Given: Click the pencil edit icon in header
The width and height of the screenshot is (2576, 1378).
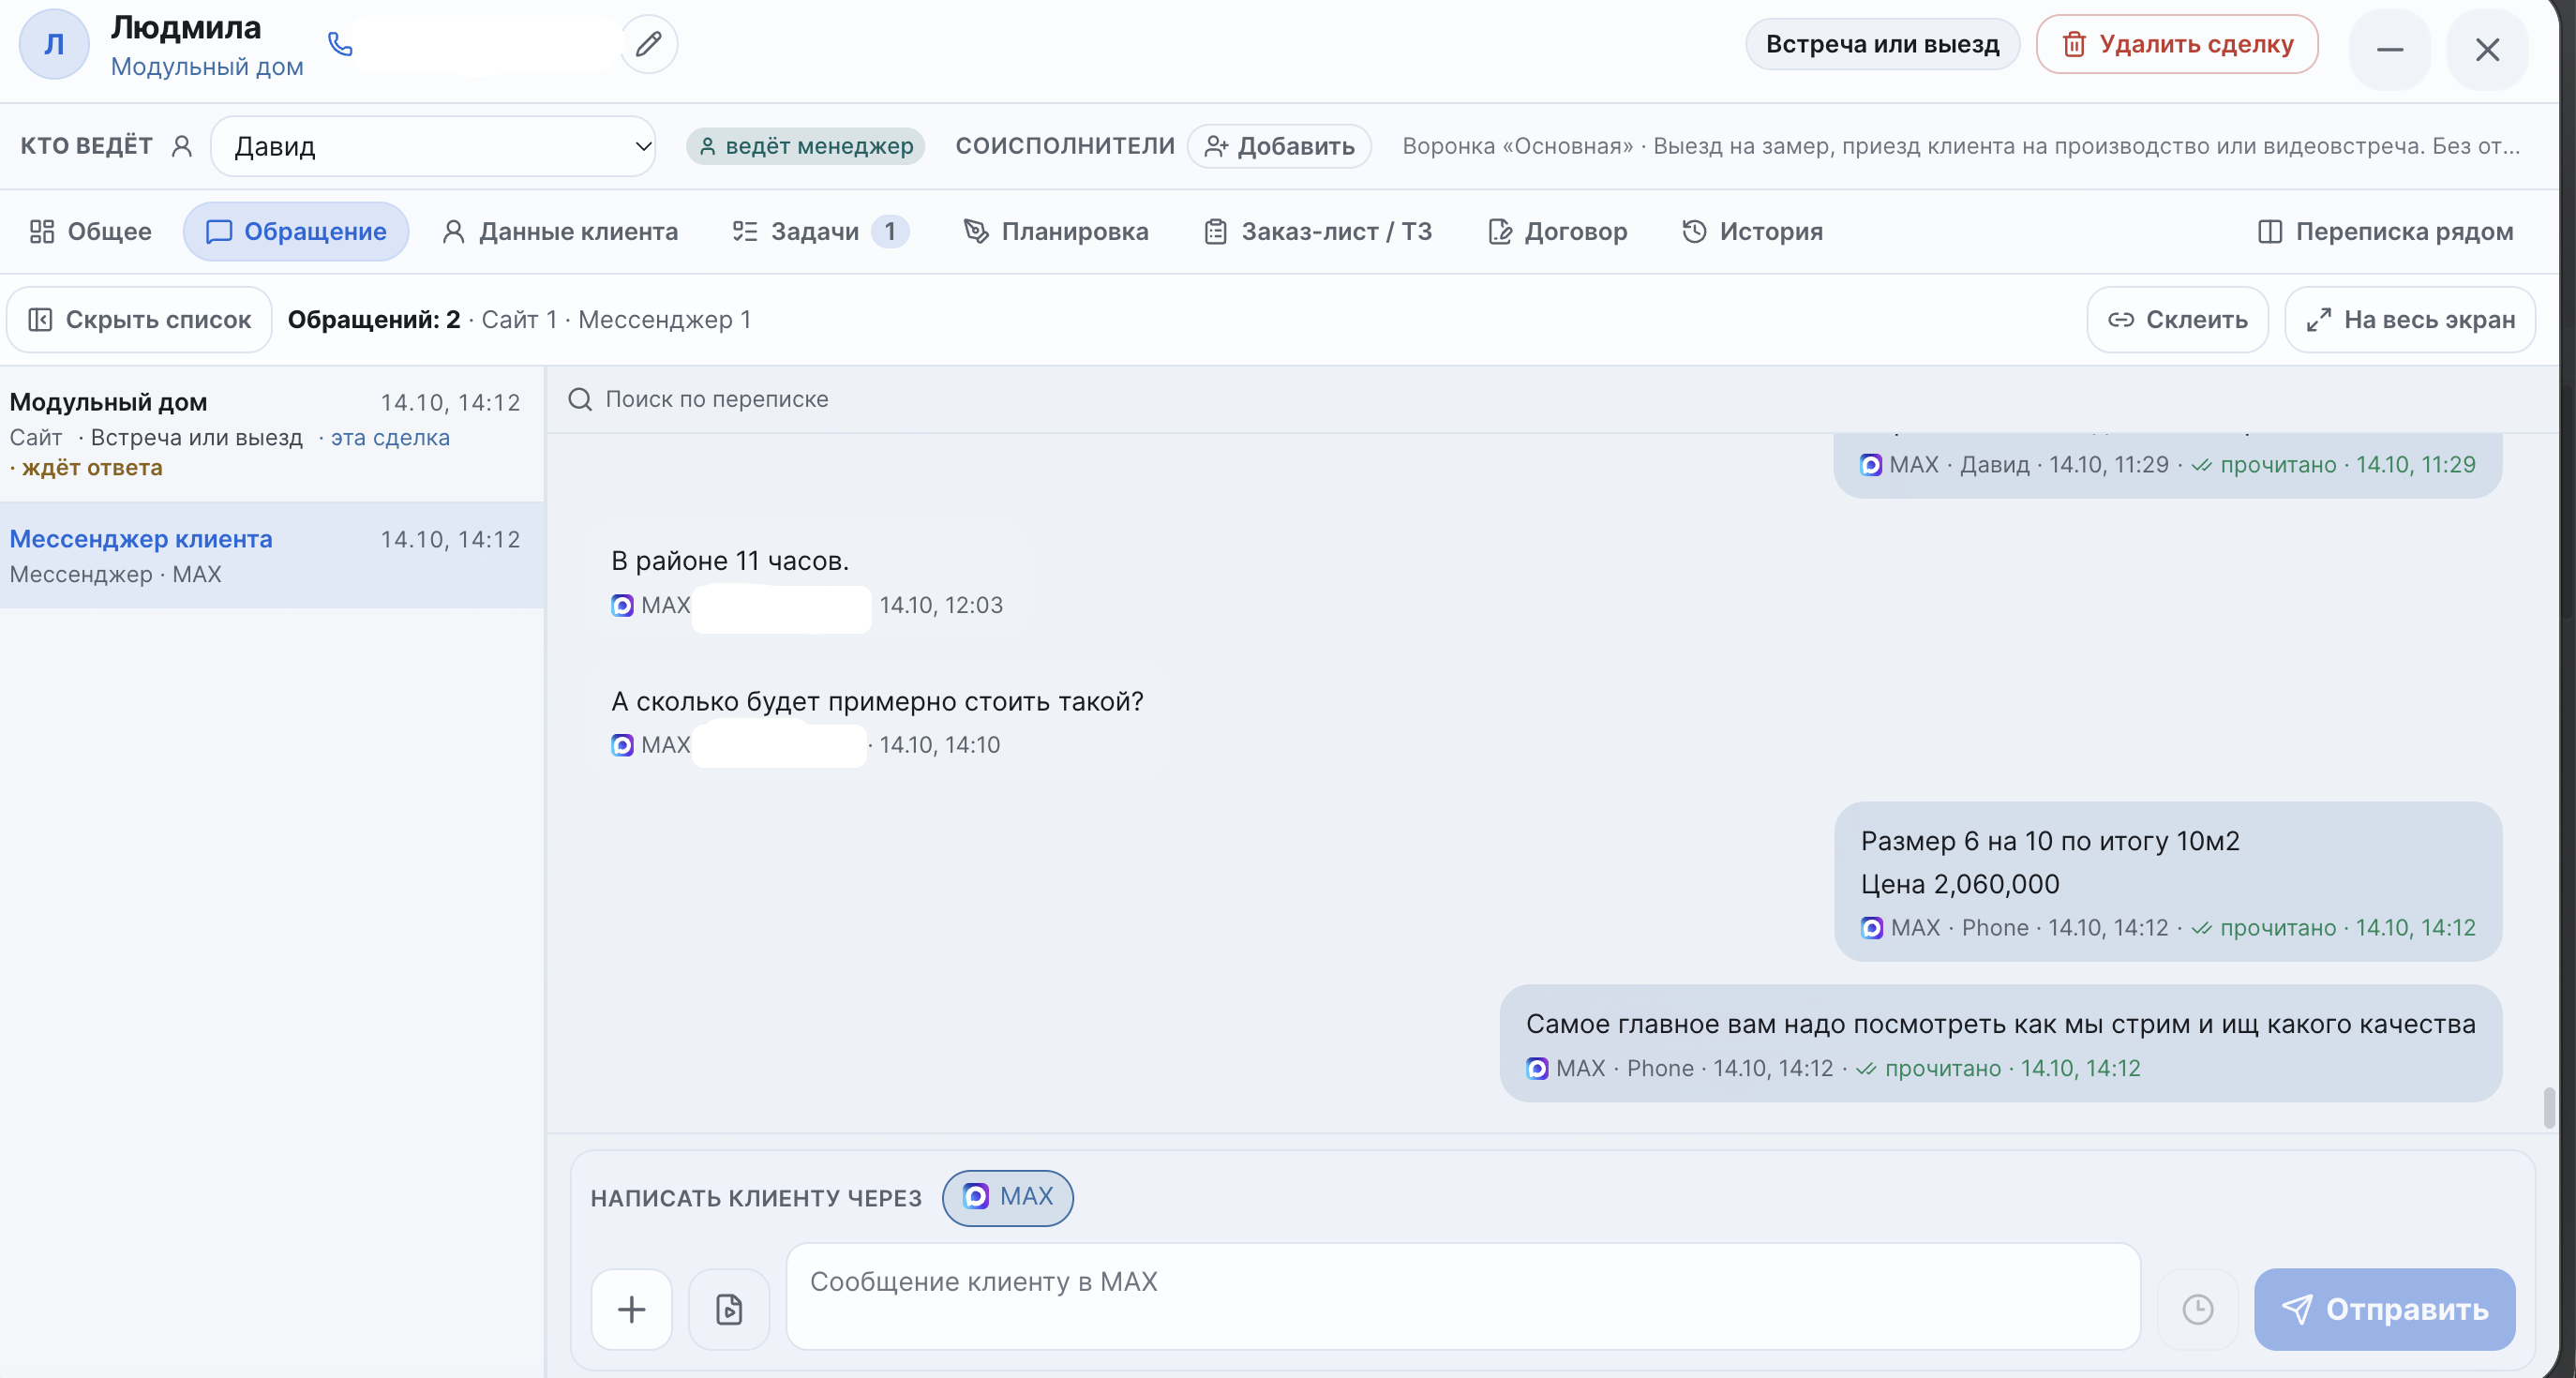Looking at the screenshot, I should [x=648, y=44].
